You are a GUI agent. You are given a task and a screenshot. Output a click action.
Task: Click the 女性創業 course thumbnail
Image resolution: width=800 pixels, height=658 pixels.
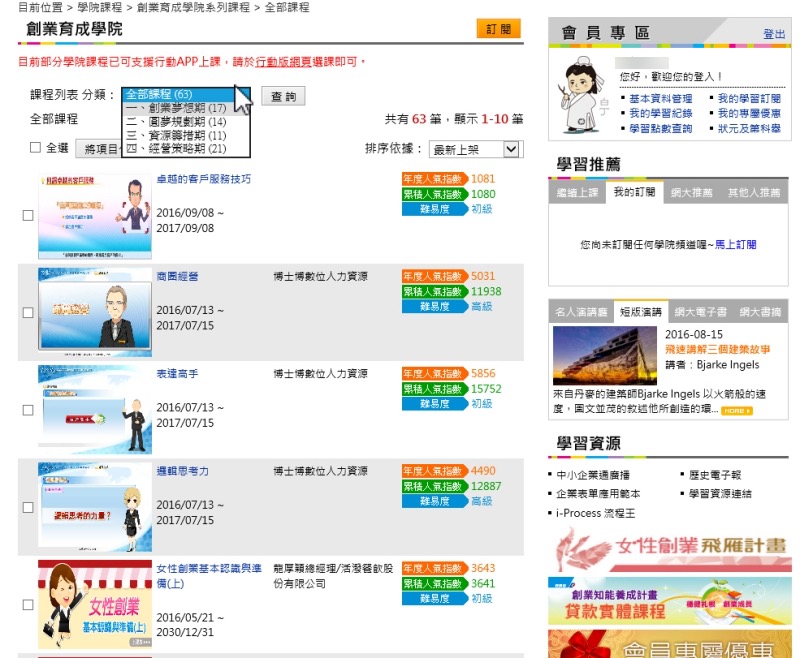pyautogui.click(x=95, y=604)
